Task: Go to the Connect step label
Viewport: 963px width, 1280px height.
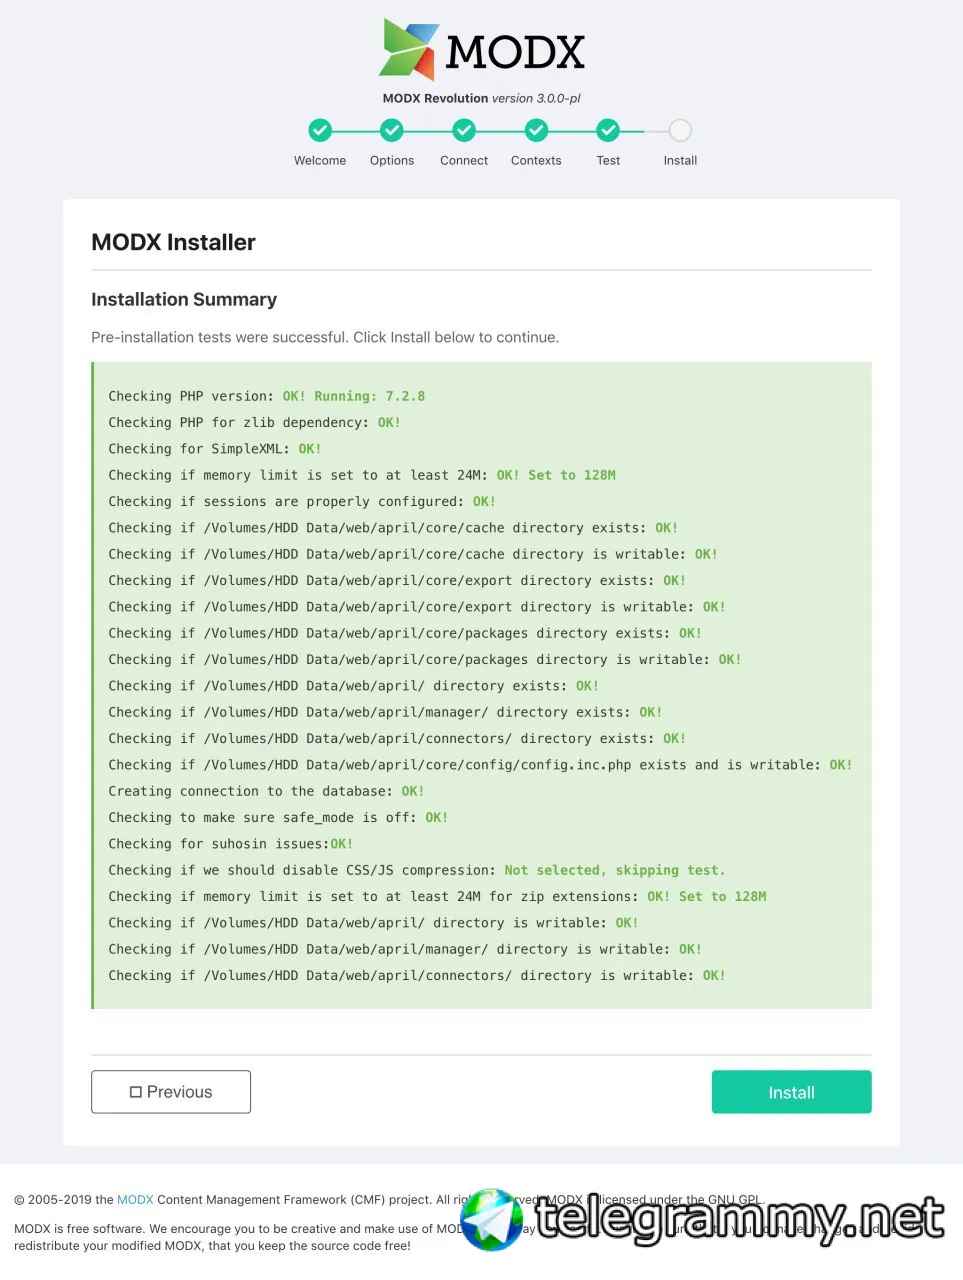Action: (464, 160)
